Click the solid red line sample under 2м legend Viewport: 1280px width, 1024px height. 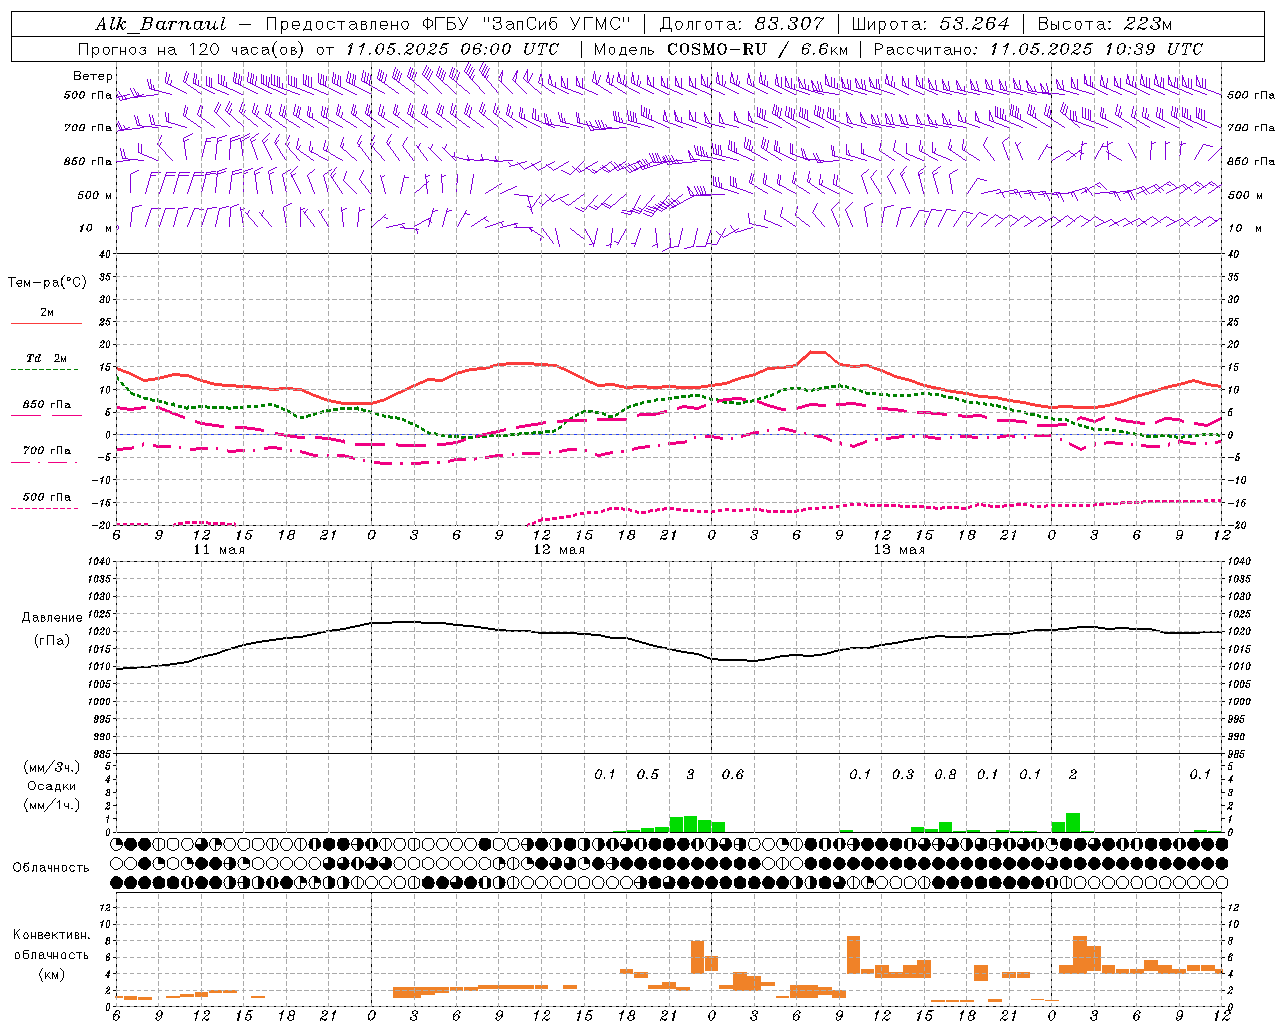coord(46,324)
